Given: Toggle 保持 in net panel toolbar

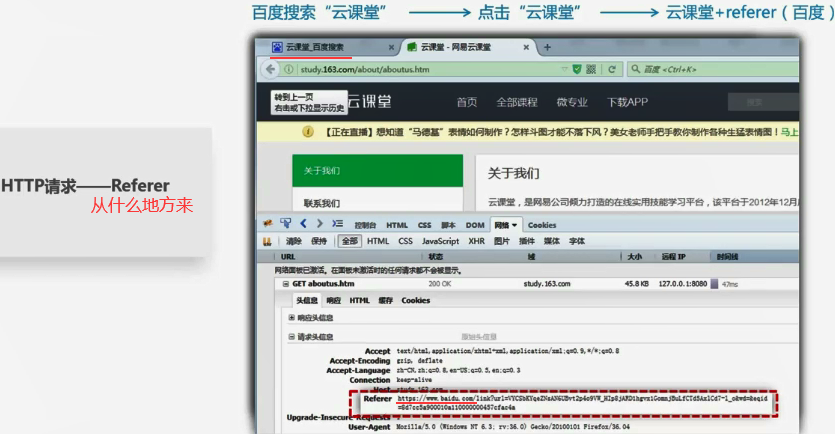Looking at the screenshot, I should click(319, 241).
